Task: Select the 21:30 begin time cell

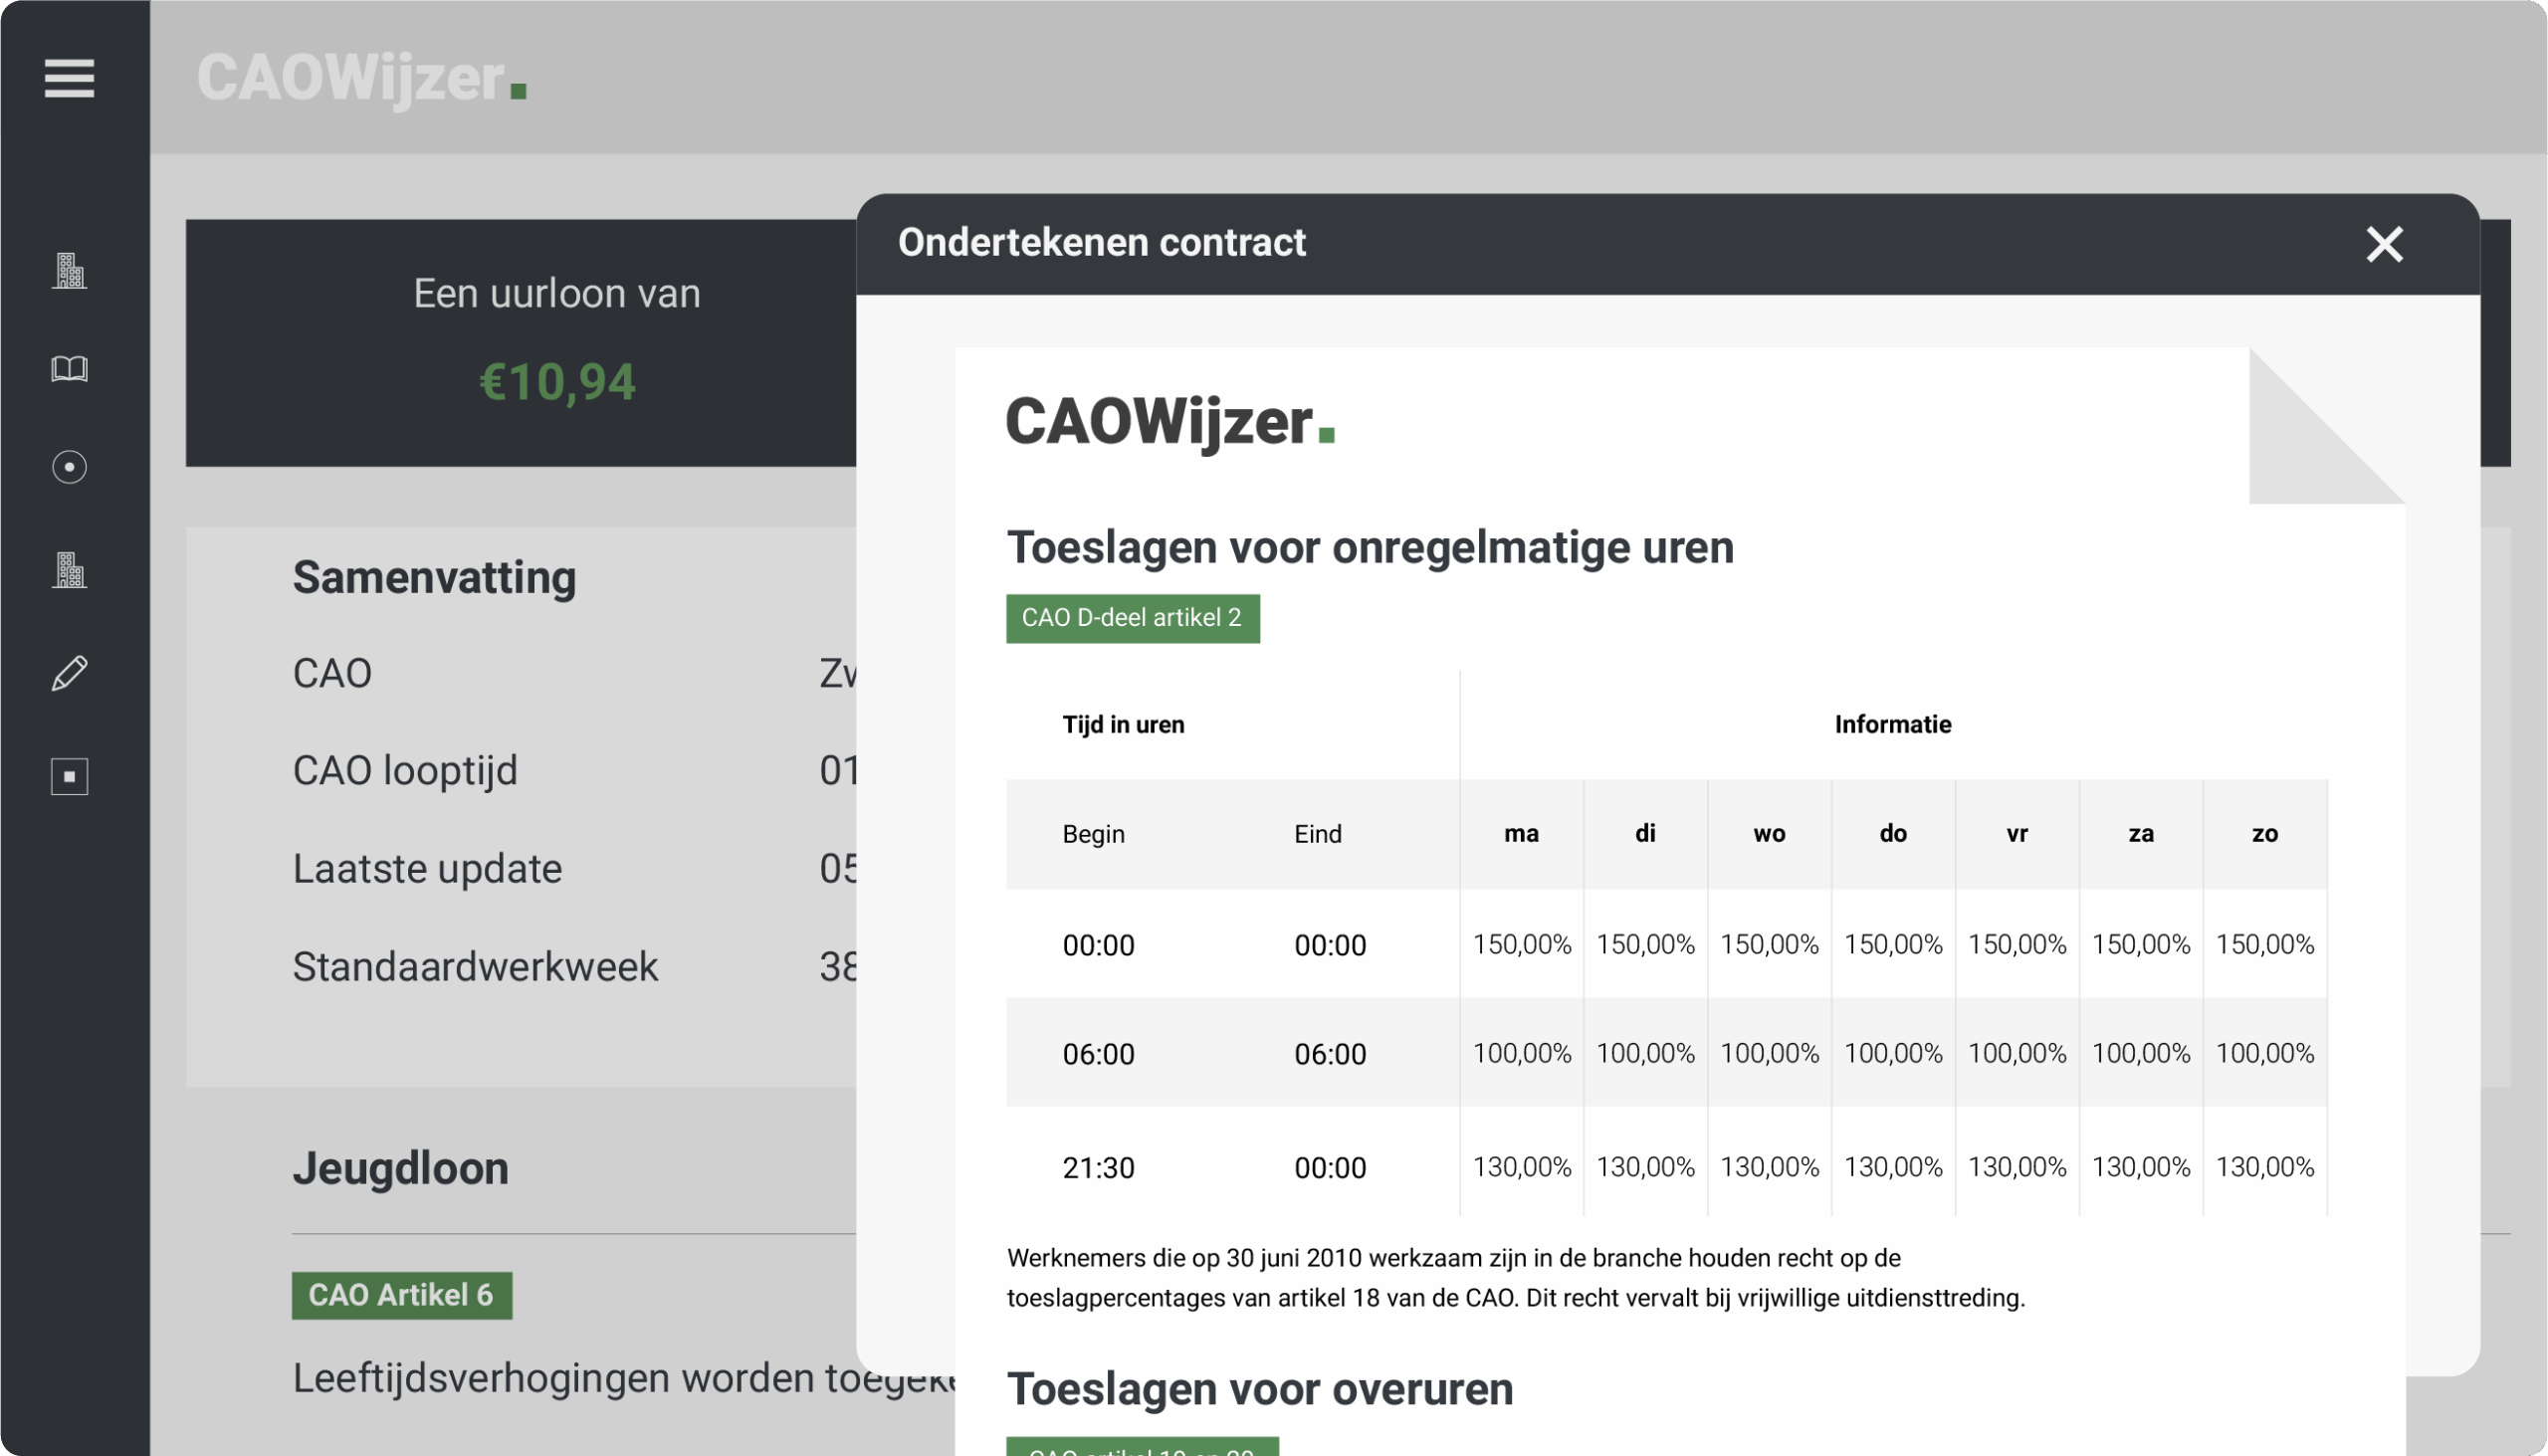Action: point(1098,1167)
